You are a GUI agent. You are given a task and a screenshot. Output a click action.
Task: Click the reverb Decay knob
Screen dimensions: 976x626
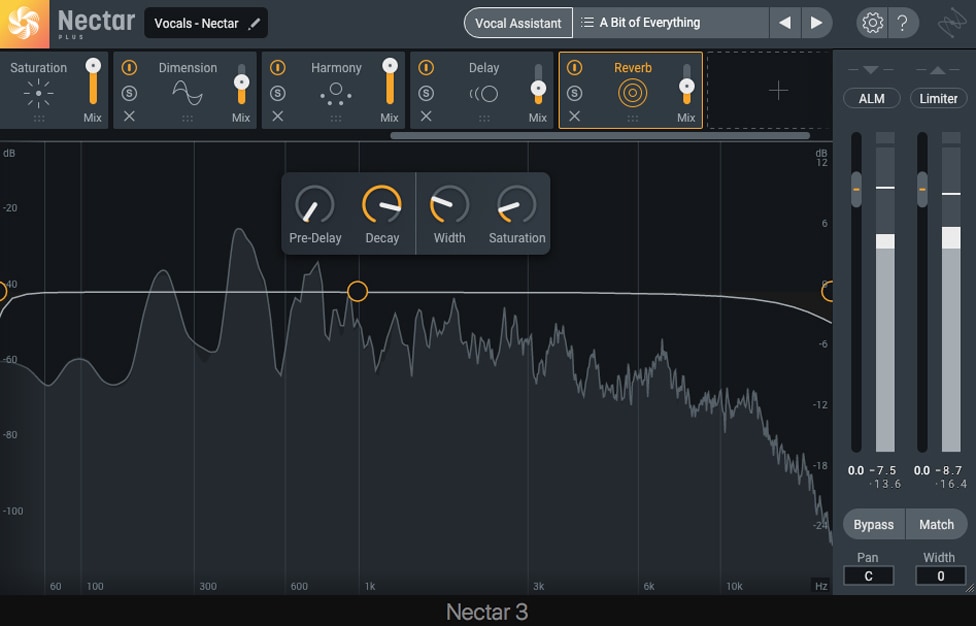coord(382,204)
